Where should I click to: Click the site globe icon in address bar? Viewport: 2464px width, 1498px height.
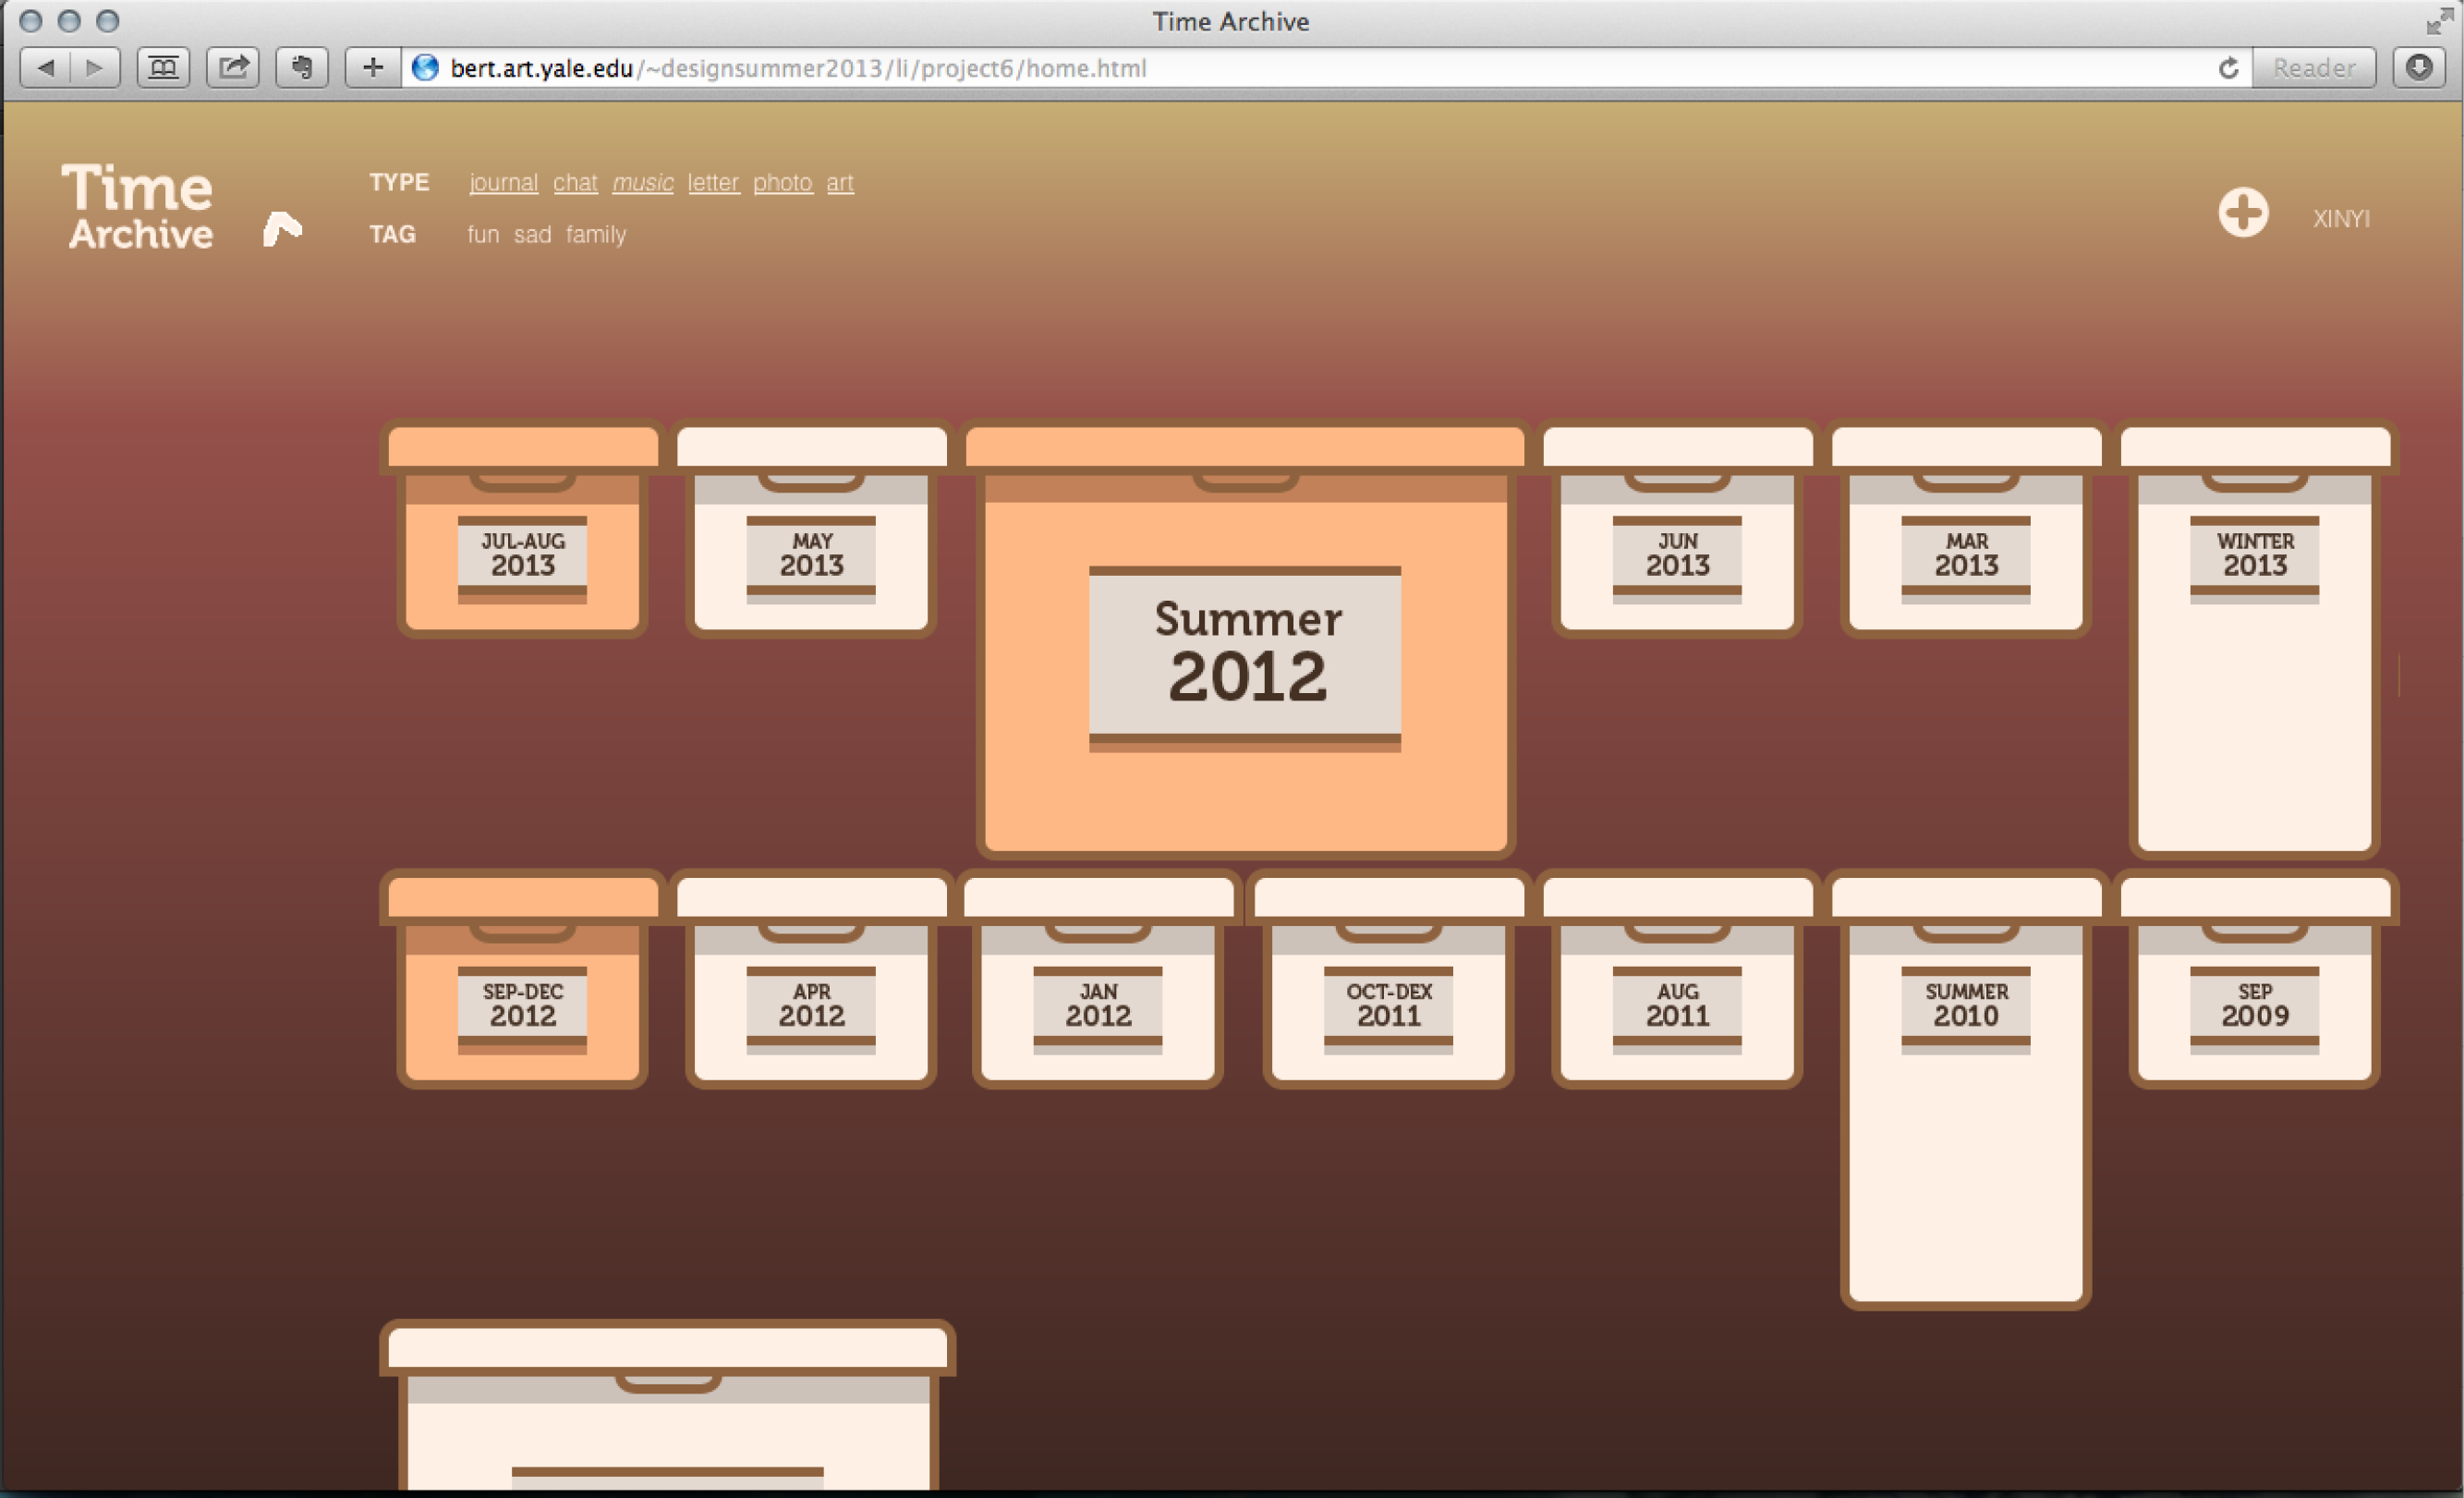pos(426,68)
